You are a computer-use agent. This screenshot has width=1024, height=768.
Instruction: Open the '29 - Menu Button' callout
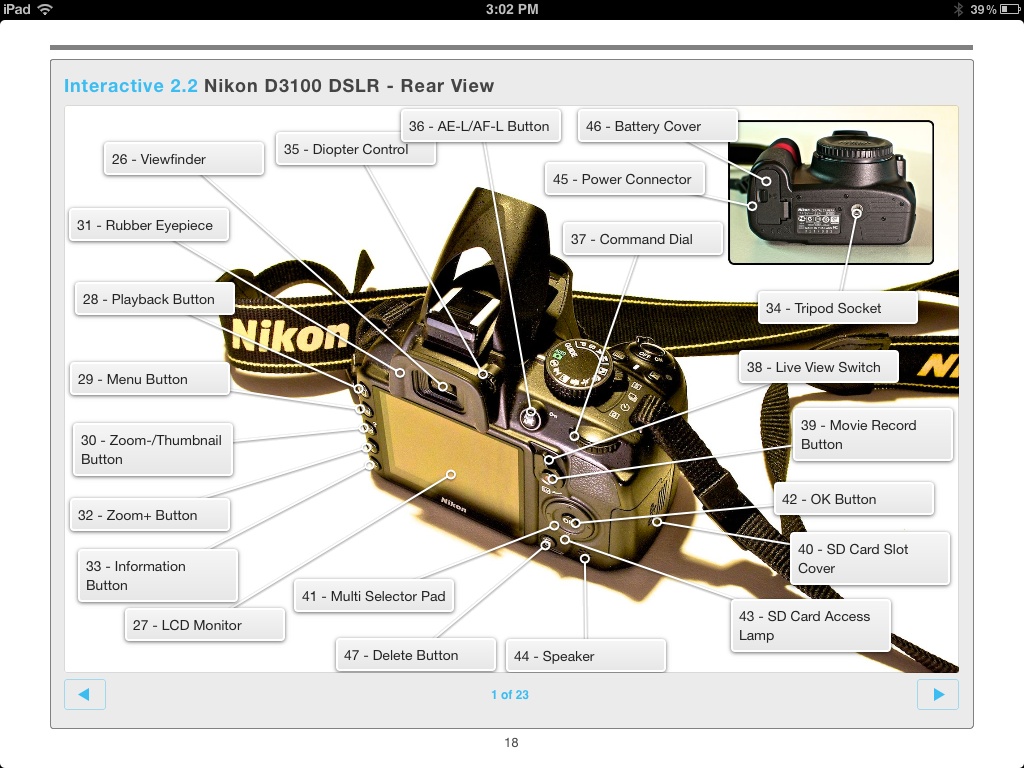tap(150, 379)
